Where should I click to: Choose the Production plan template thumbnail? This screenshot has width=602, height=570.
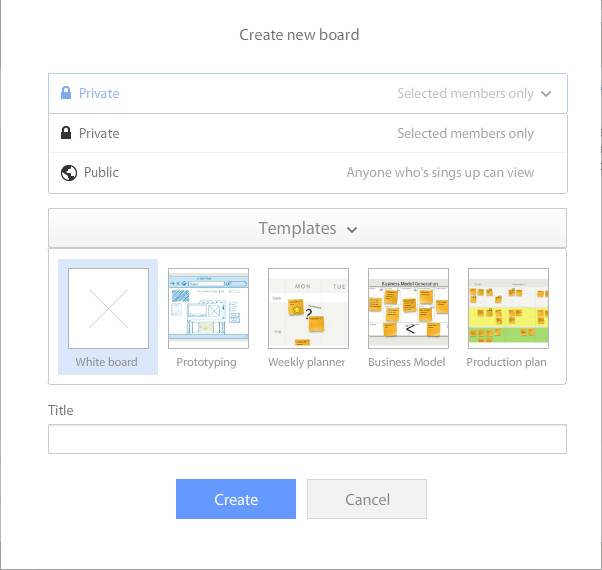508,308
